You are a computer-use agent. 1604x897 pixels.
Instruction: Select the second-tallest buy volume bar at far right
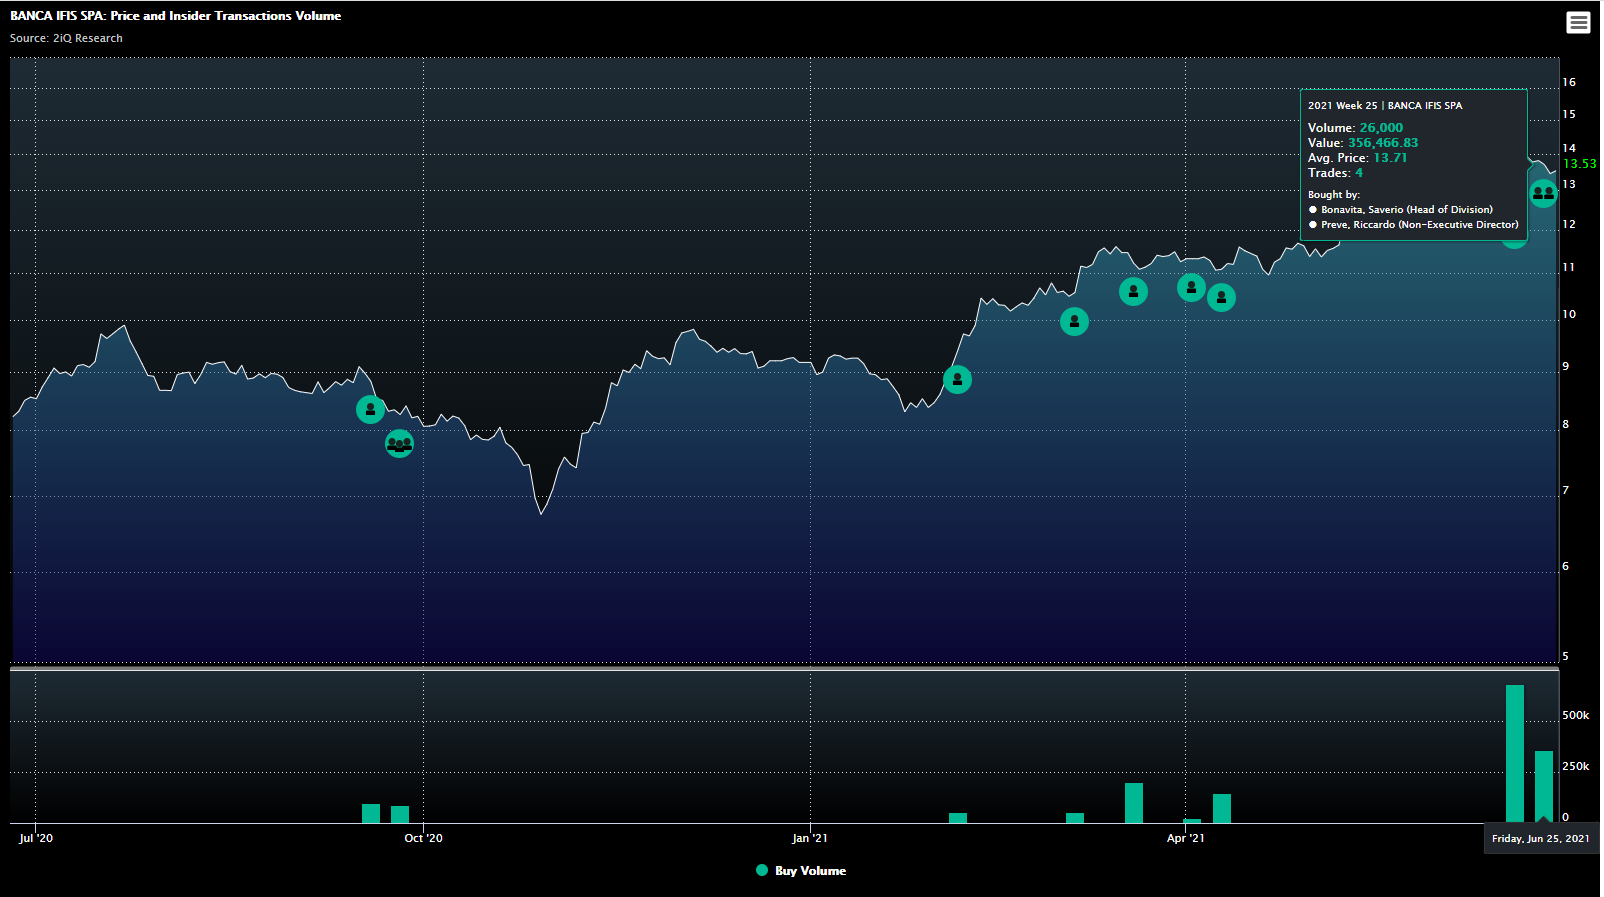1544,787
